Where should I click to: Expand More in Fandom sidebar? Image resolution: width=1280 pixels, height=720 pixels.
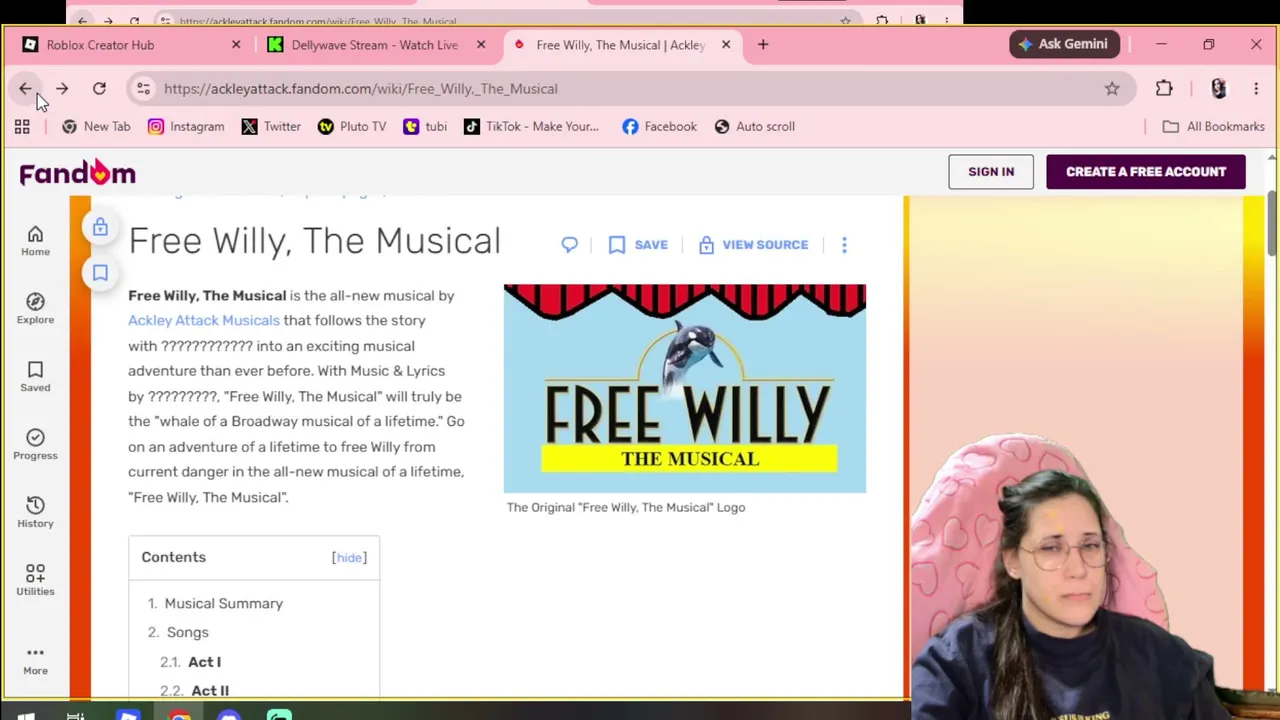pos(35,660)
